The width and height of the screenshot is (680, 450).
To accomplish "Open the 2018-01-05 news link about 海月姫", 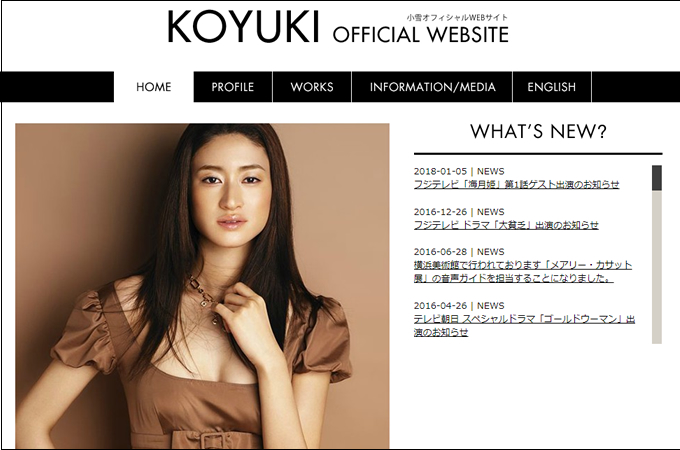I will coord(517,184).
